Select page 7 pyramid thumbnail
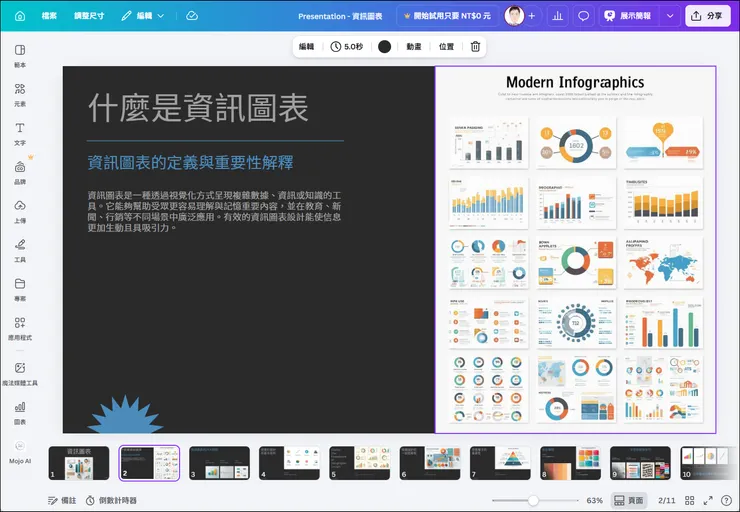Viewport: 740px width, 512px height. tap(500, 463)
